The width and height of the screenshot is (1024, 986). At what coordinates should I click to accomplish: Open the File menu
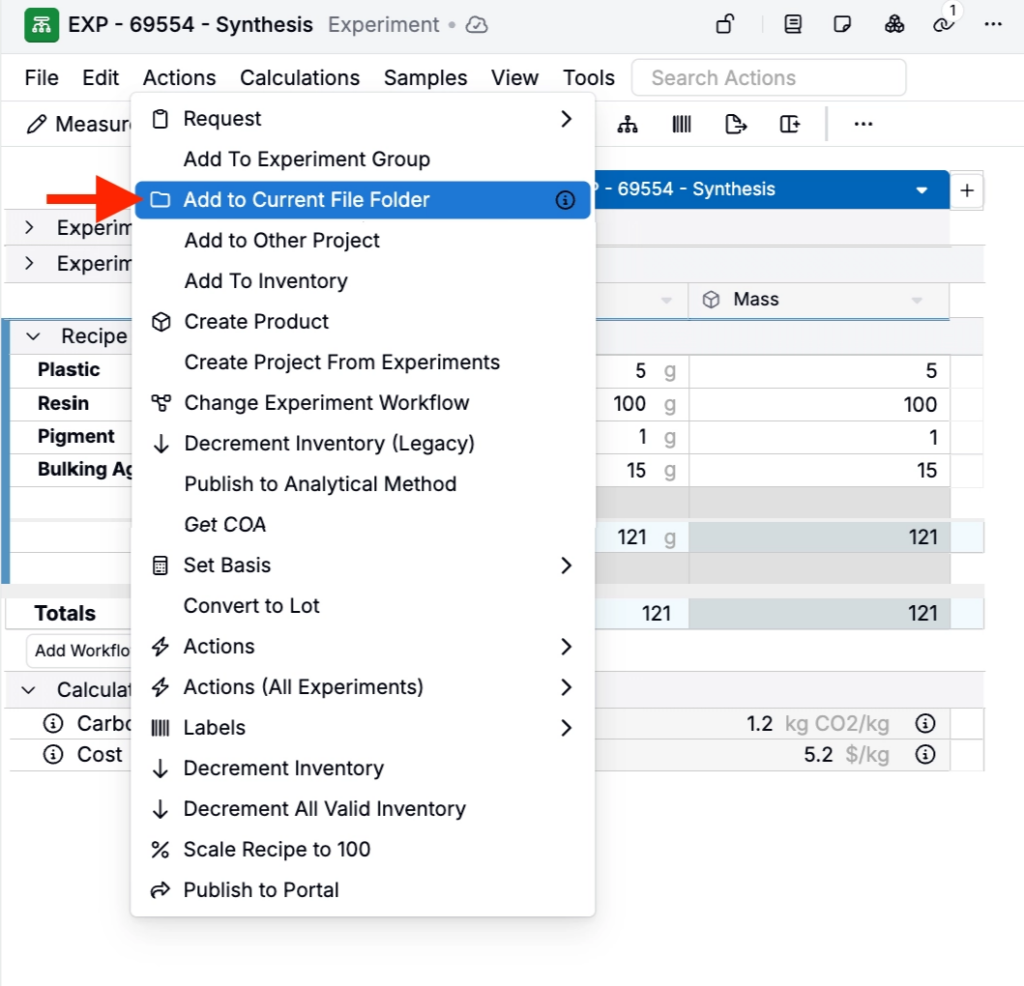tap(42, 78)
